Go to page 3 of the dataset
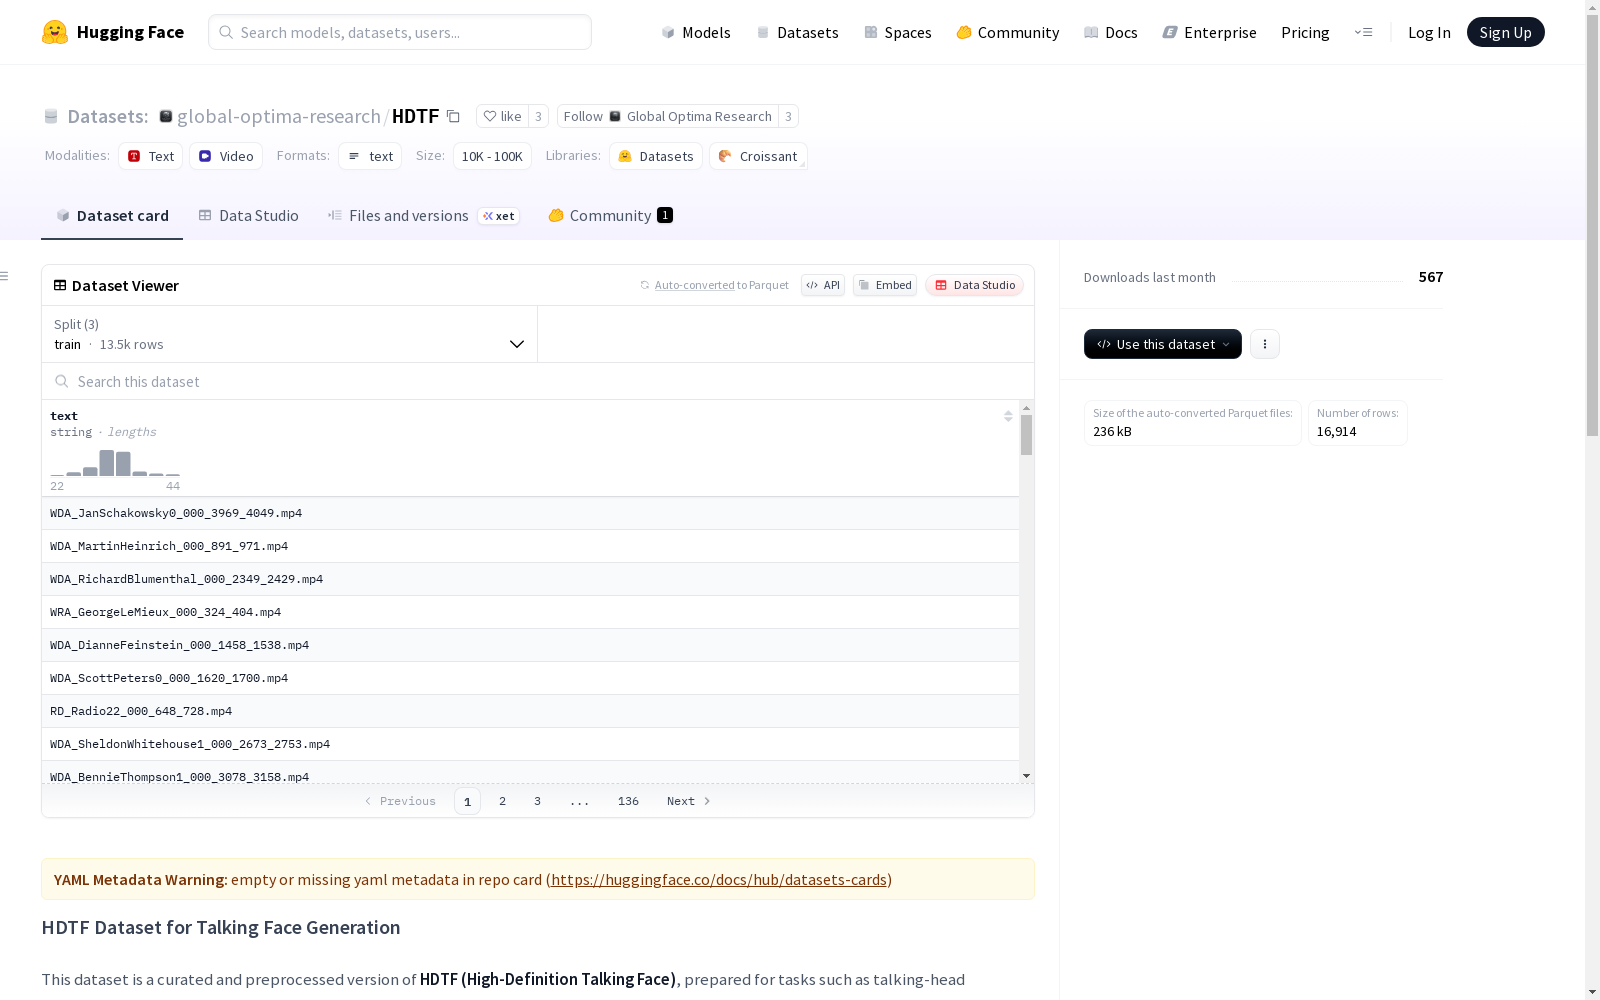The width and height of the screenshot is (1600, 1000). [x=537, y=801]
